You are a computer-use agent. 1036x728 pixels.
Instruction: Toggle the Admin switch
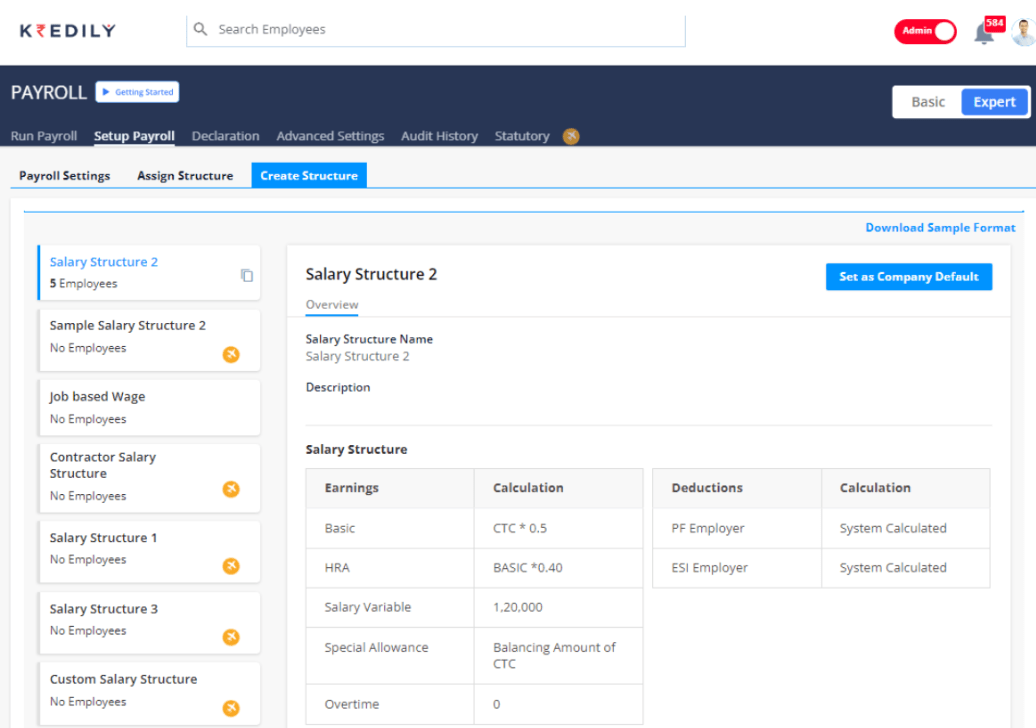(x=925, y=31)
